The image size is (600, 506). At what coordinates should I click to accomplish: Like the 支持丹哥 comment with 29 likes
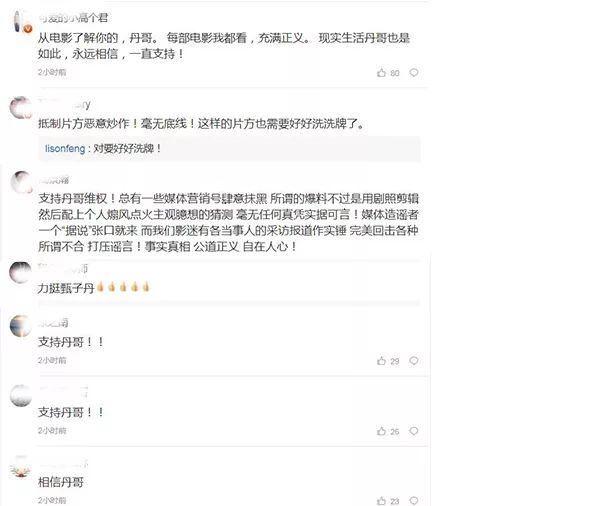click(381, 361)
